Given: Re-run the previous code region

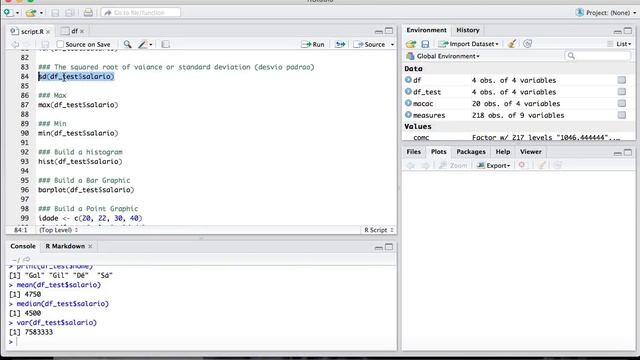Looking at the screenshot, I should click(340, 44).
